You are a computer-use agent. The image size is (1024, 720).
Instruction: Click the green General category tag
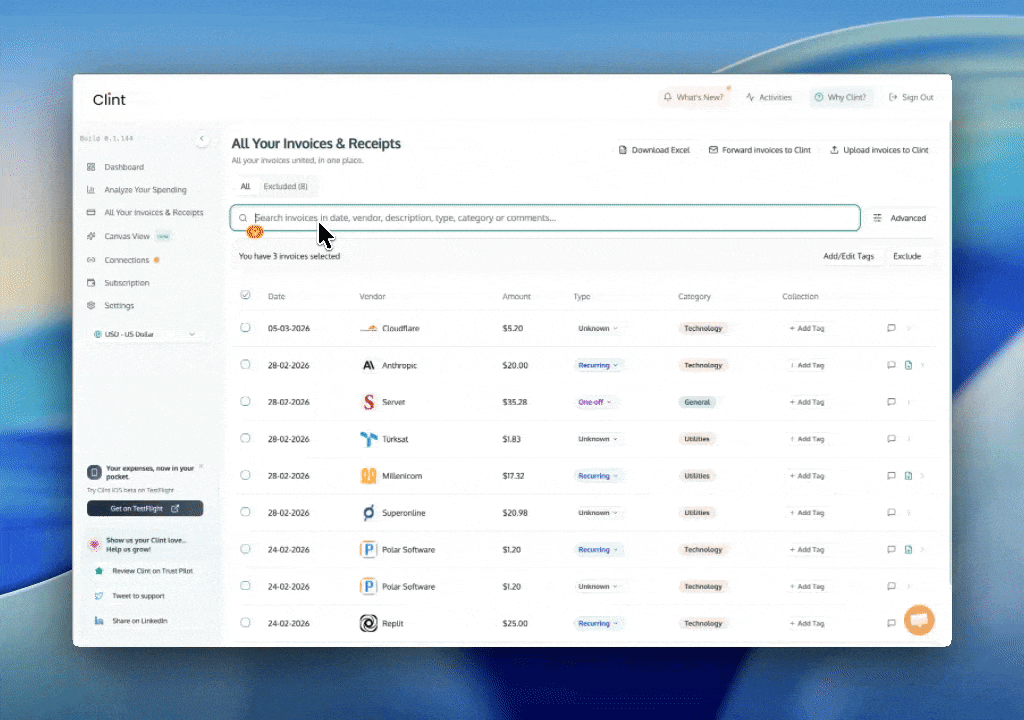[x=697, y=402]
